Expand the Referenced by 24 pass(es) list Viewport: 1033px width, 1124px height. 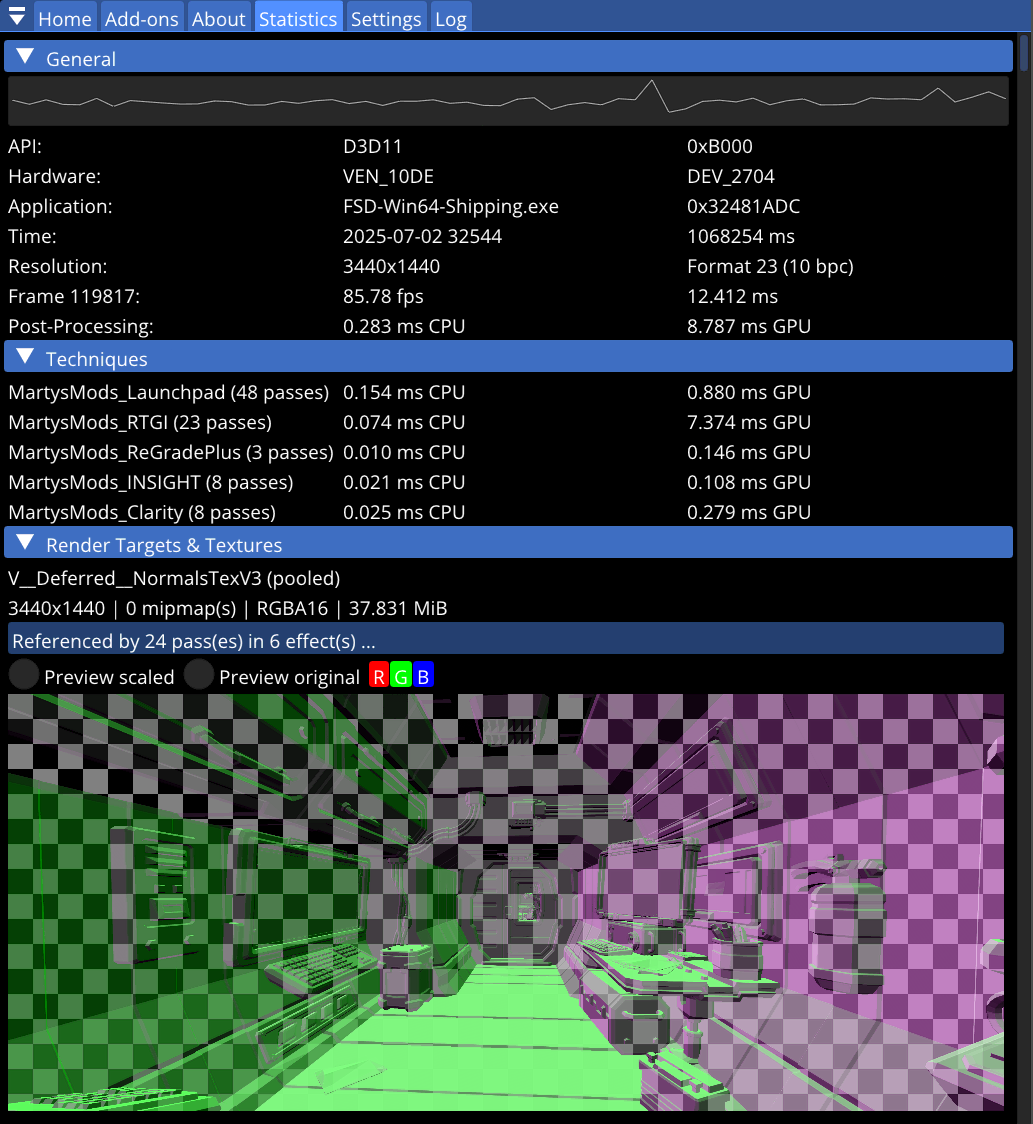pyautogui.click(x=505, y=639)
